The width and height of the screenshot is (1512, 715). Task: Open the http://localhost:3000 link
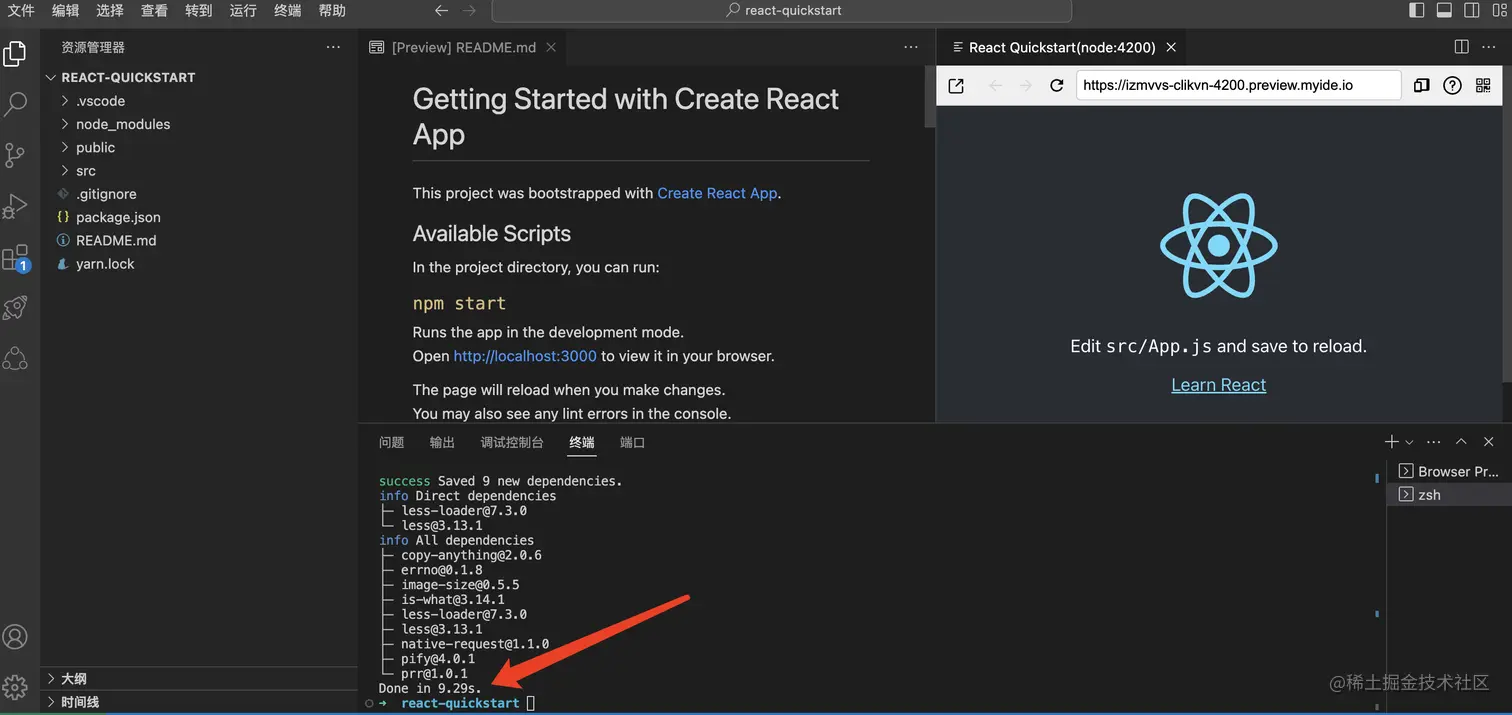point(525,356)
